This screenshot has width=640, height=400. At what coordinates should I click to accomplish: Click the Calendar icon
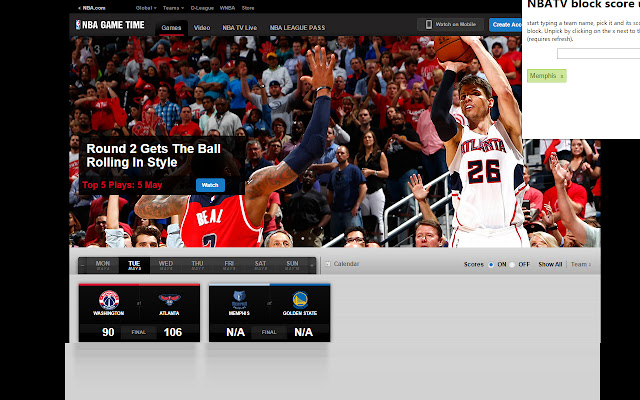tap(328, 264)
